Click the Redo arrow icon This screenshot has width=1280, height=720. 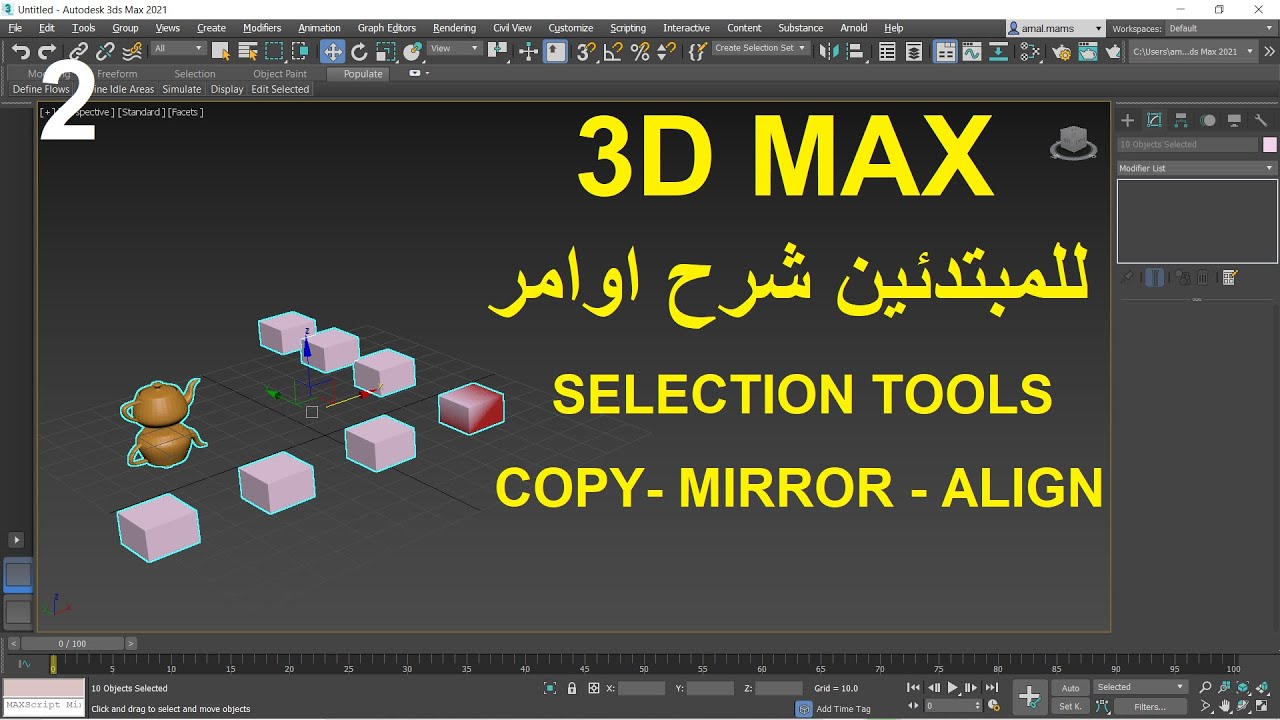[47, 52]
